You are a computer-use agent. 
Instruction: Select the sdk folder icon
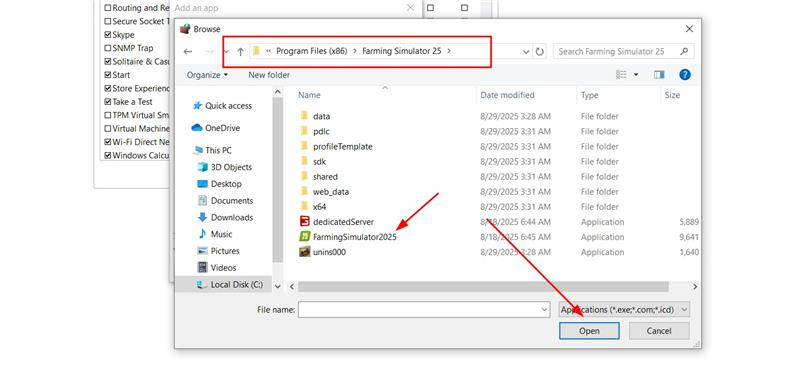tap(305, 161)
